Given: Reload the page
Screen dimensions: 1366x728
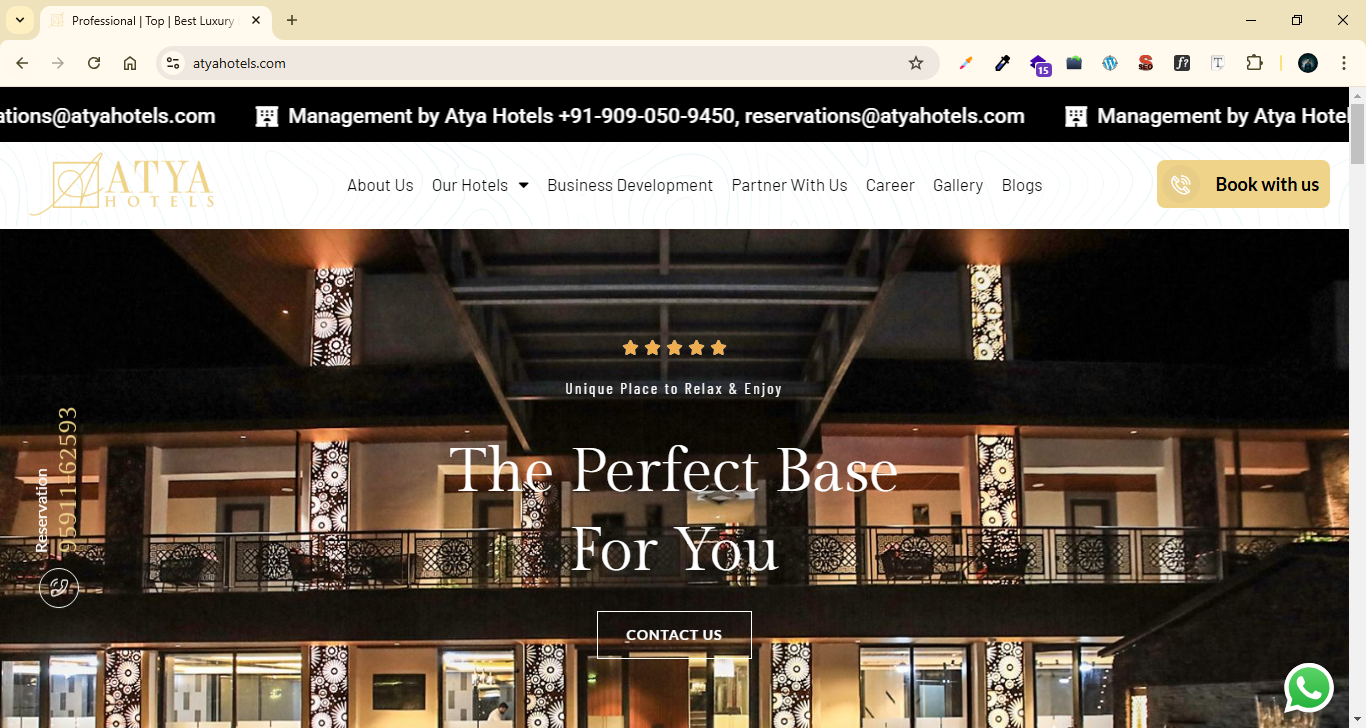Looking at the screenshot, I should click(x=94, y=63).
